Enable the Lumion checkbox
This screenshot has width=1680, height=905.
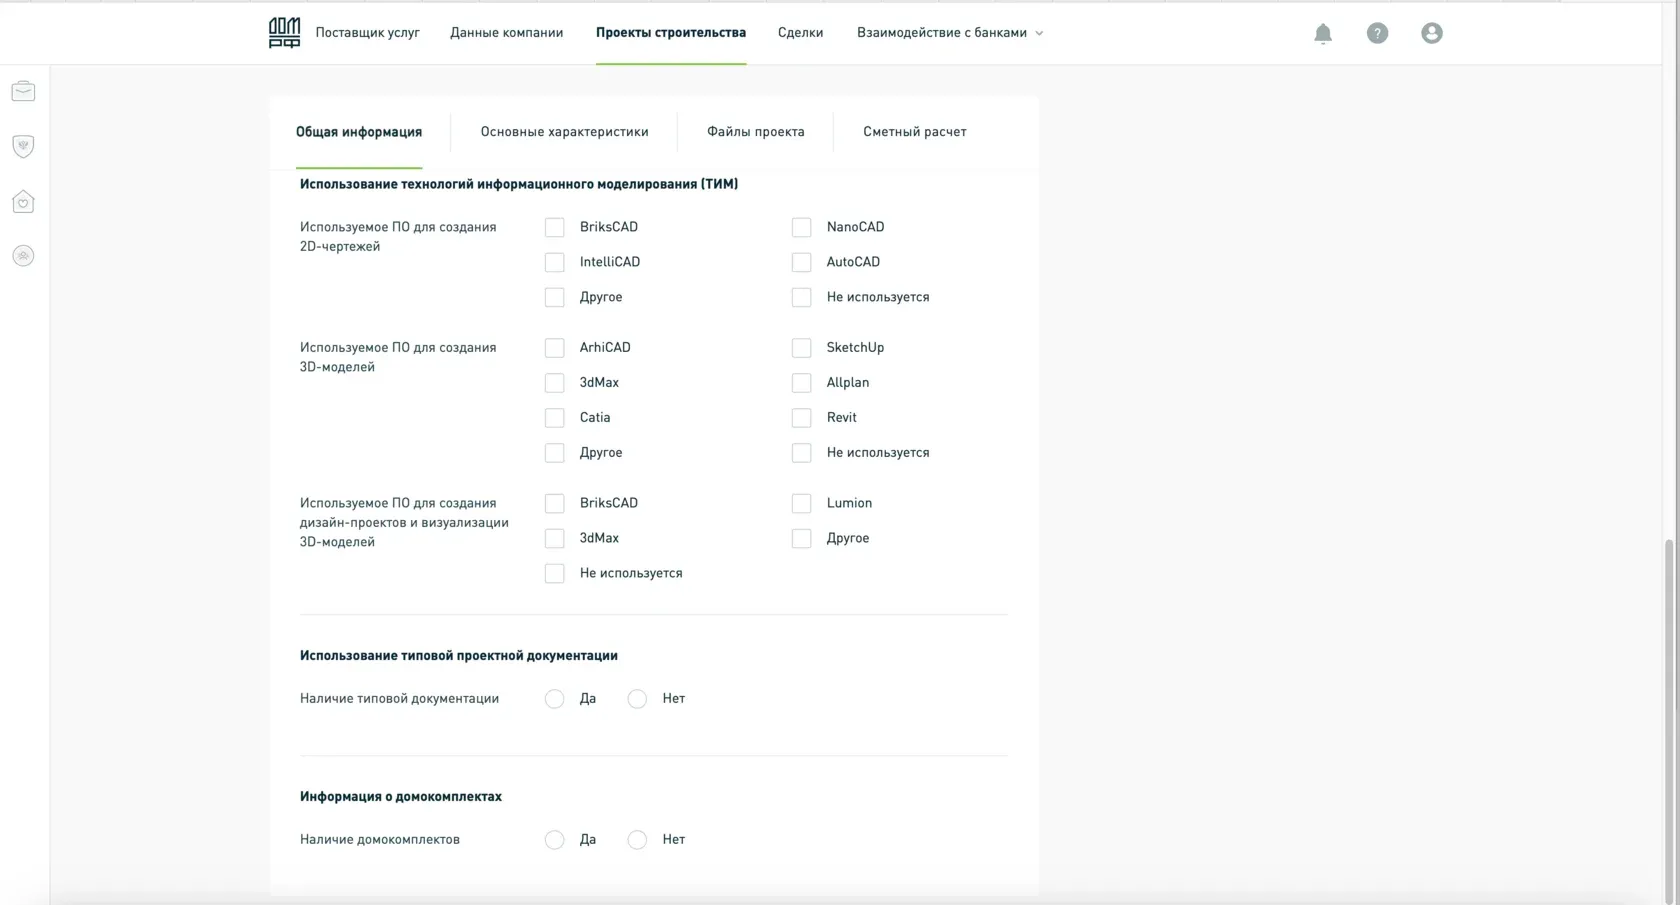[801, 503]
